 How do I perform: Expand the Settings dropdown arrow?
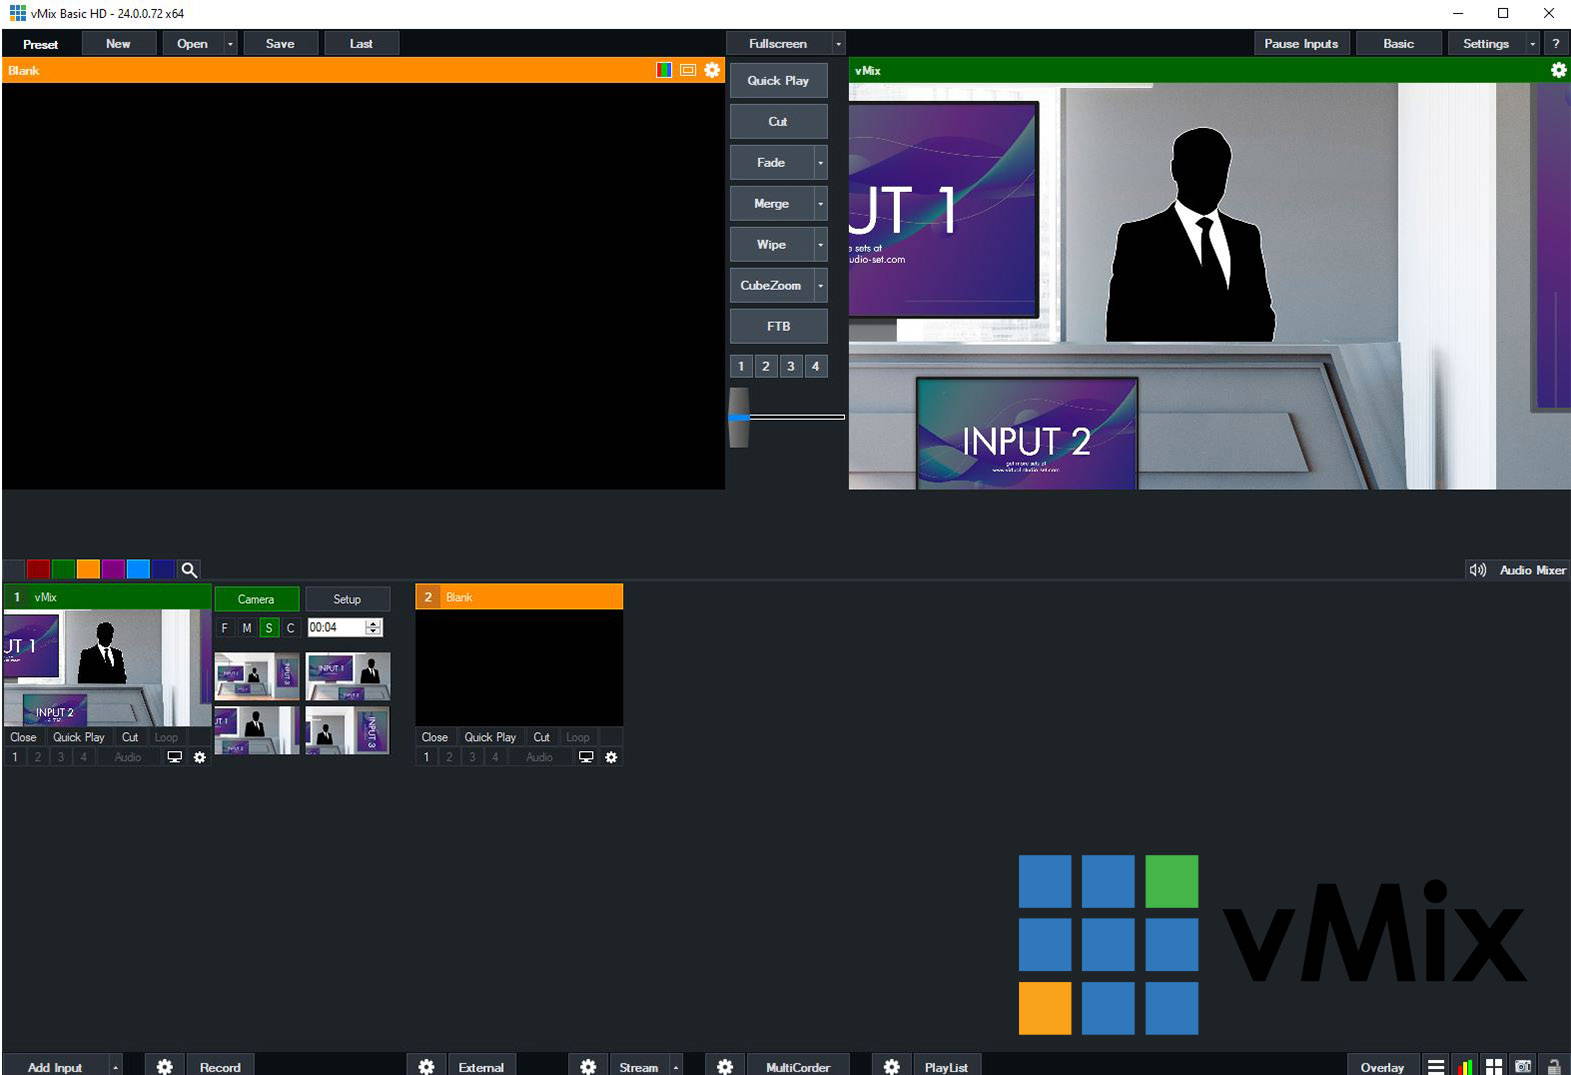(x=1532, y=44)
